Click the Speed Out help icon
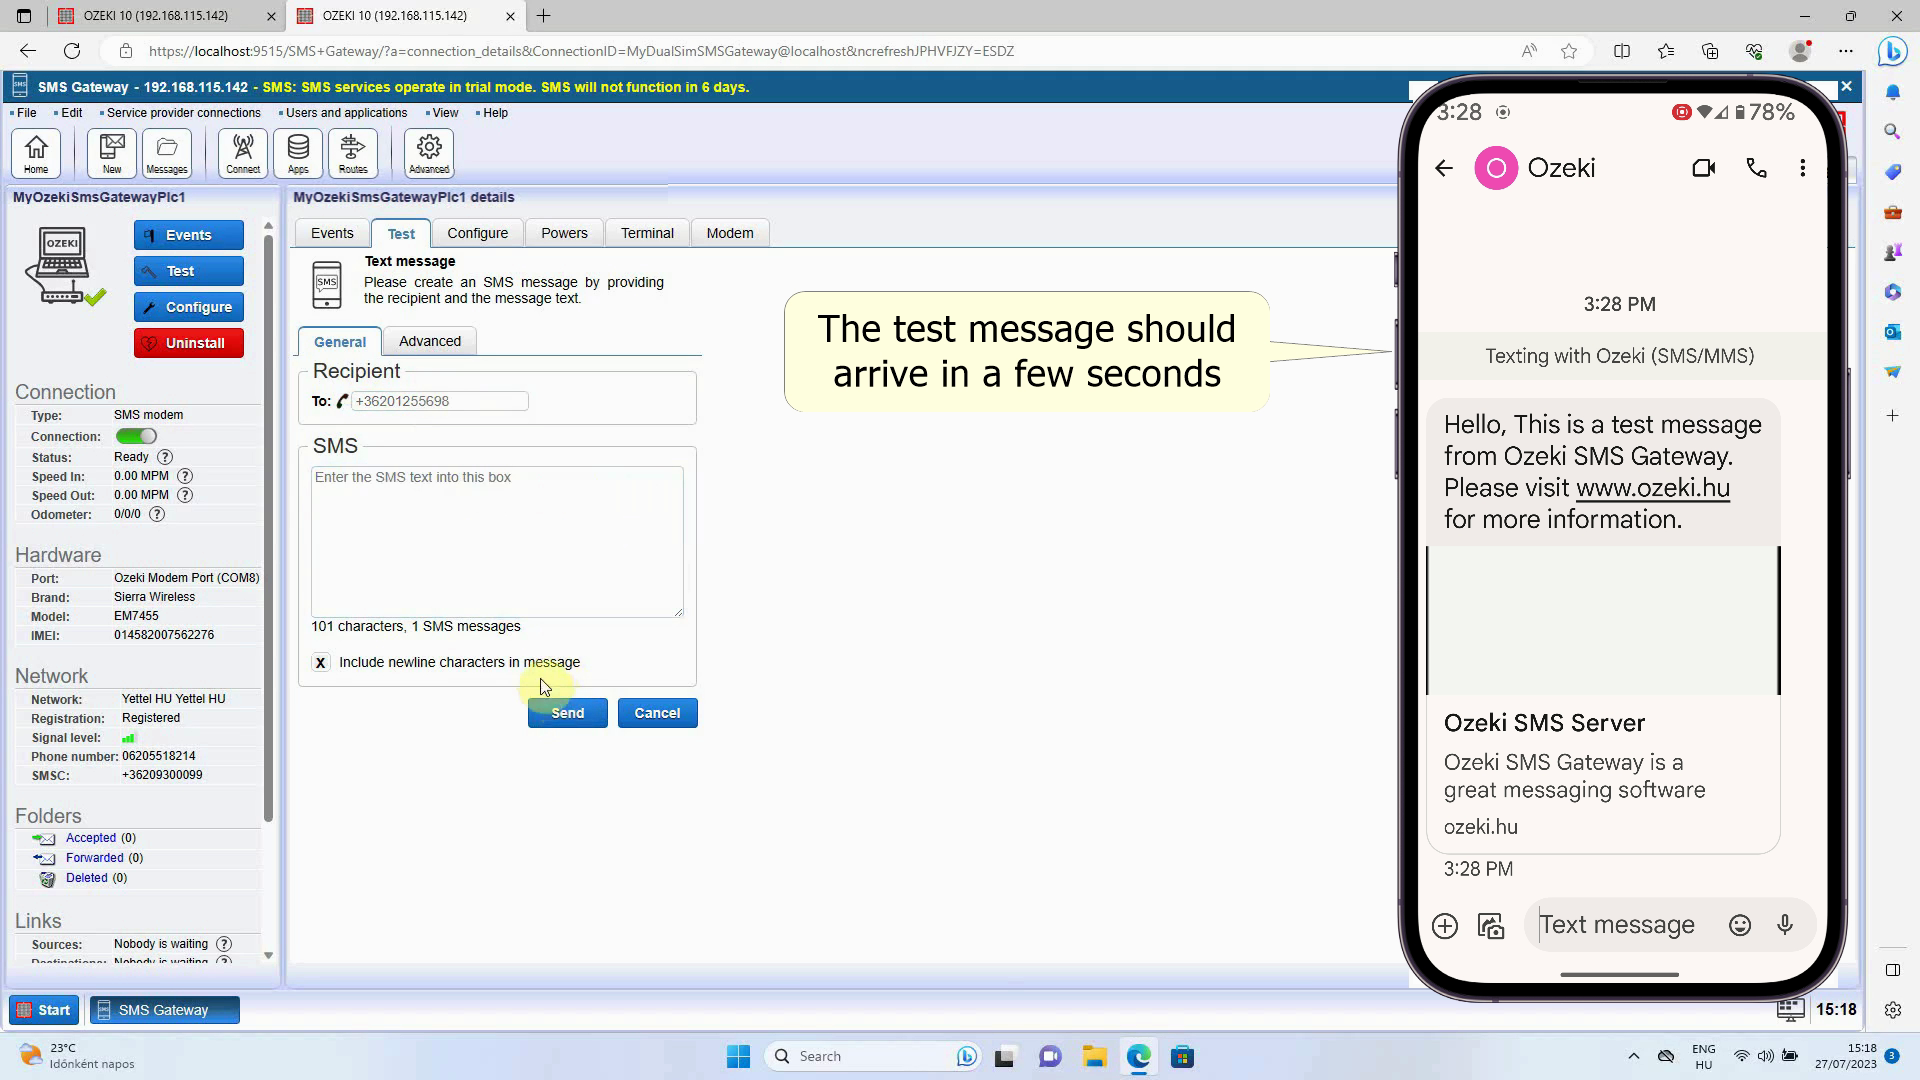1920x1080 pixels. (185, 495)
